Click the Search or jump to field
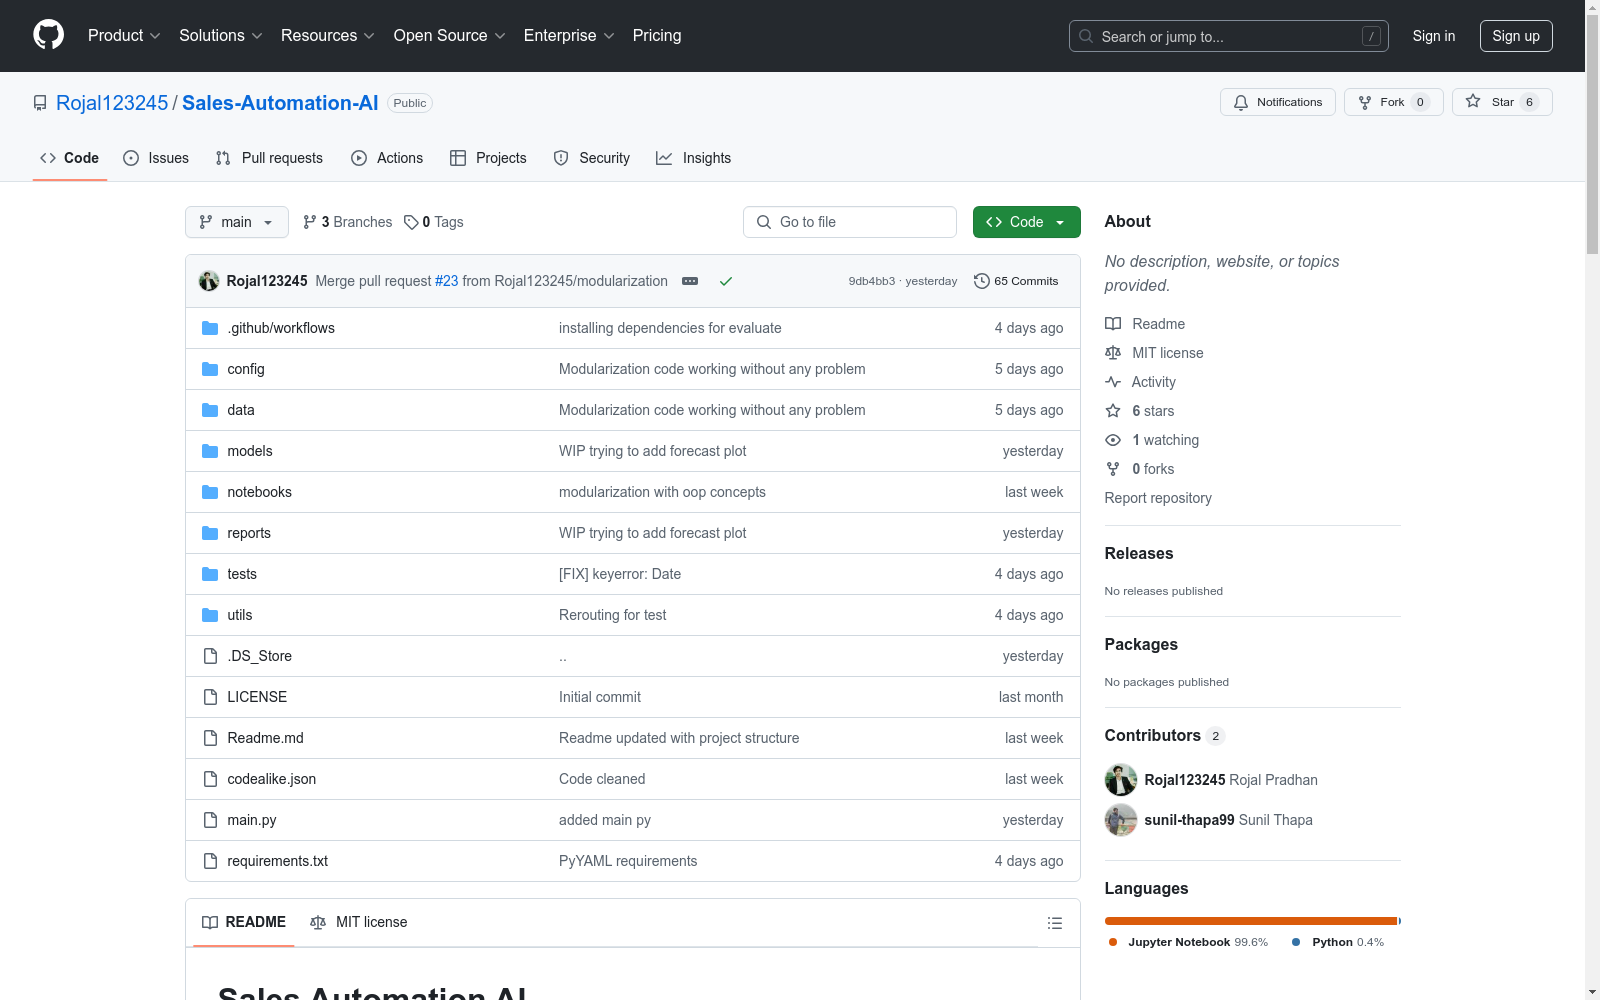 coord(1229,36)
